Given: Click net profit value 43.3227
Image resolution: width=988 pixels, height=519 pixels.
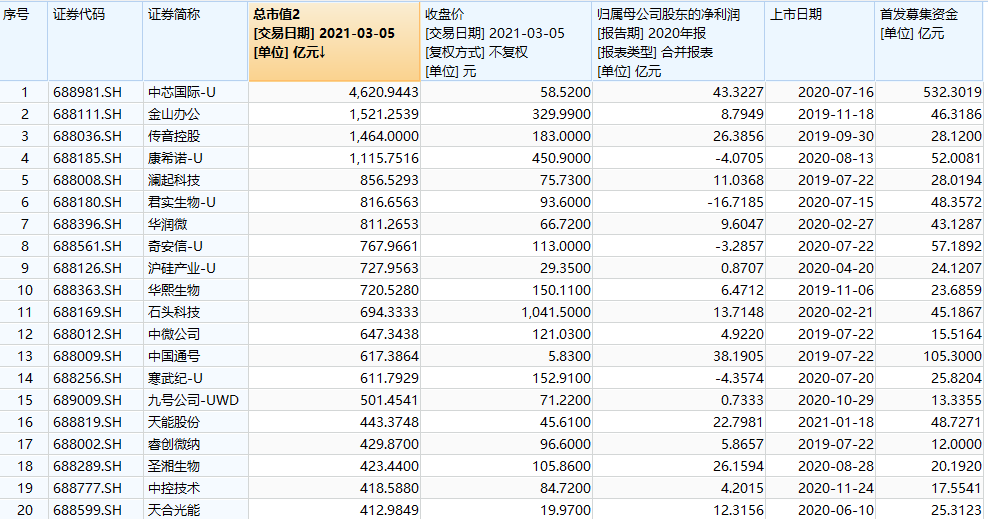Looking at the screenshot, I should click(x=738, y=92).
